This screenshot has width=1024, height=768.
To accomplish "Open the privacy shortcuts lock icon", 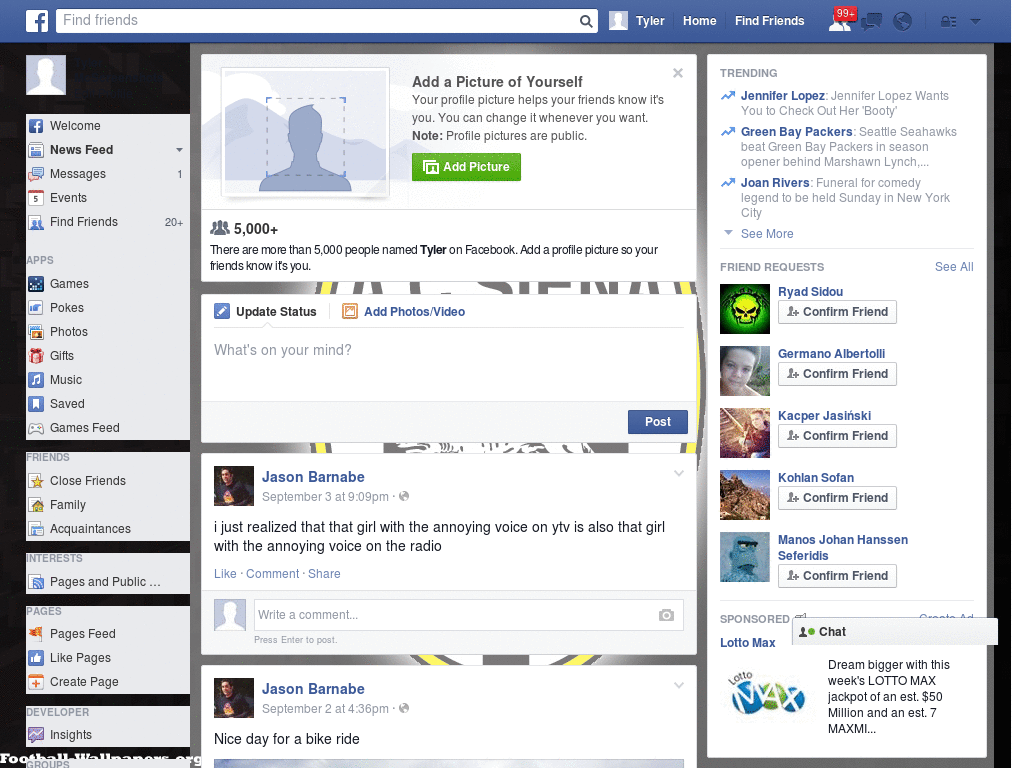I will pyautogui.click(x=948, y=22).
